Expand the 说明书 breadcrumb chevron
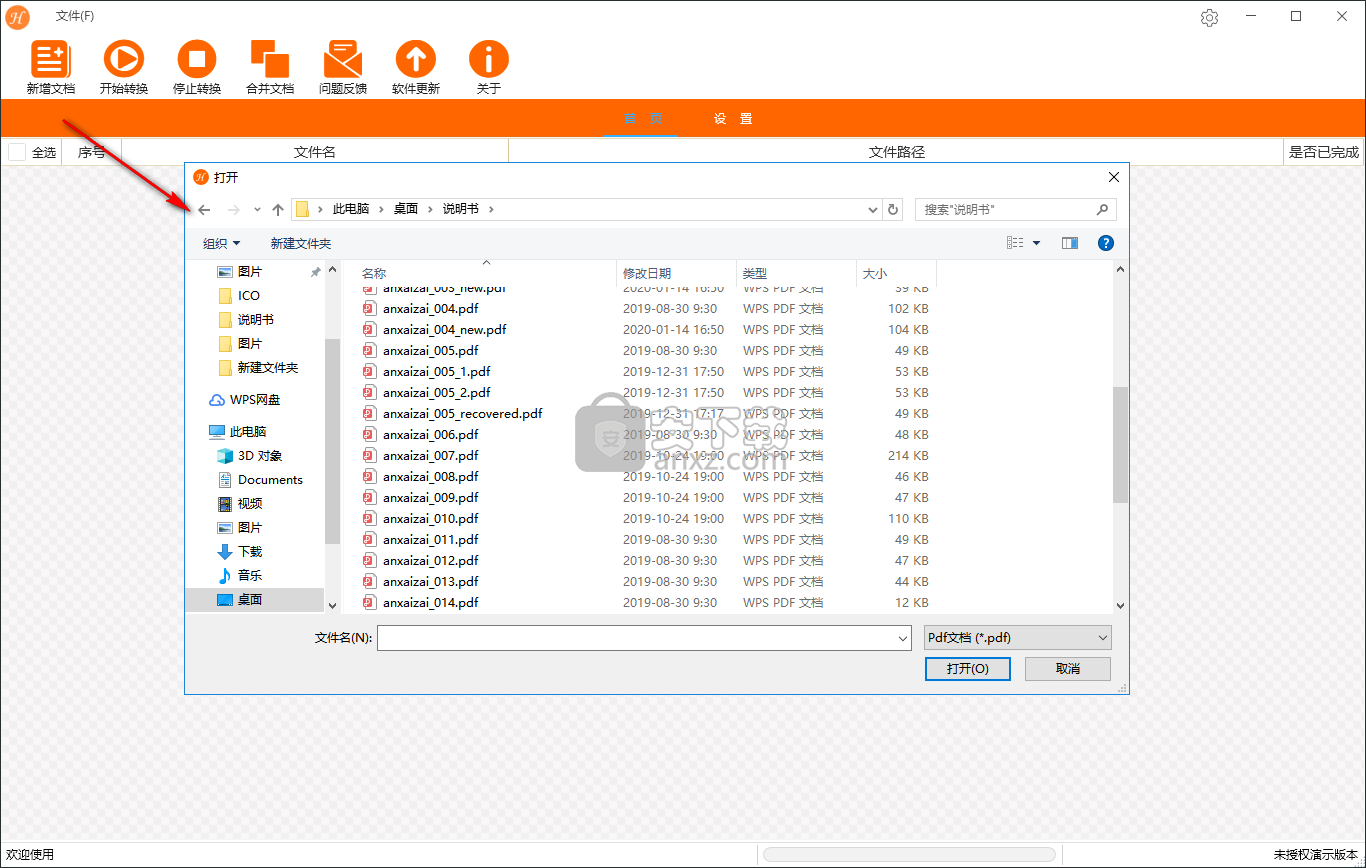The width and height of the screenshot is (1366, 868). [491, 209]
